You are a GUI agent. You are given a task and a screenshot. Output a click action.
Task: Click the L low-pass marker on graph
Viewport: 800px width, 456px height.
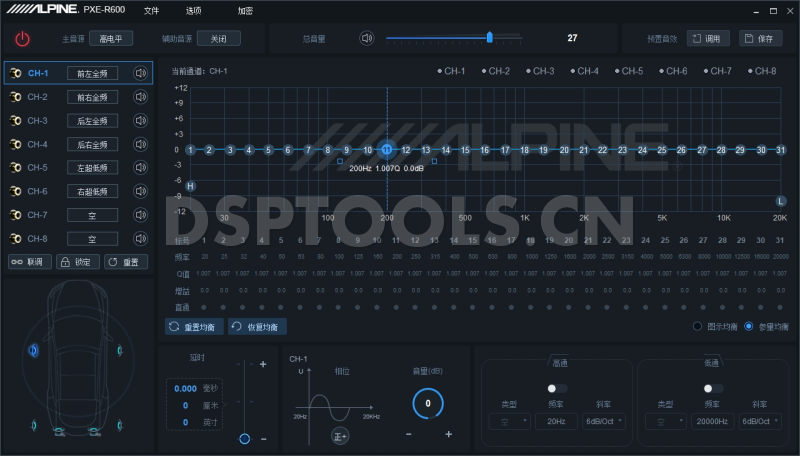(781, 201)
